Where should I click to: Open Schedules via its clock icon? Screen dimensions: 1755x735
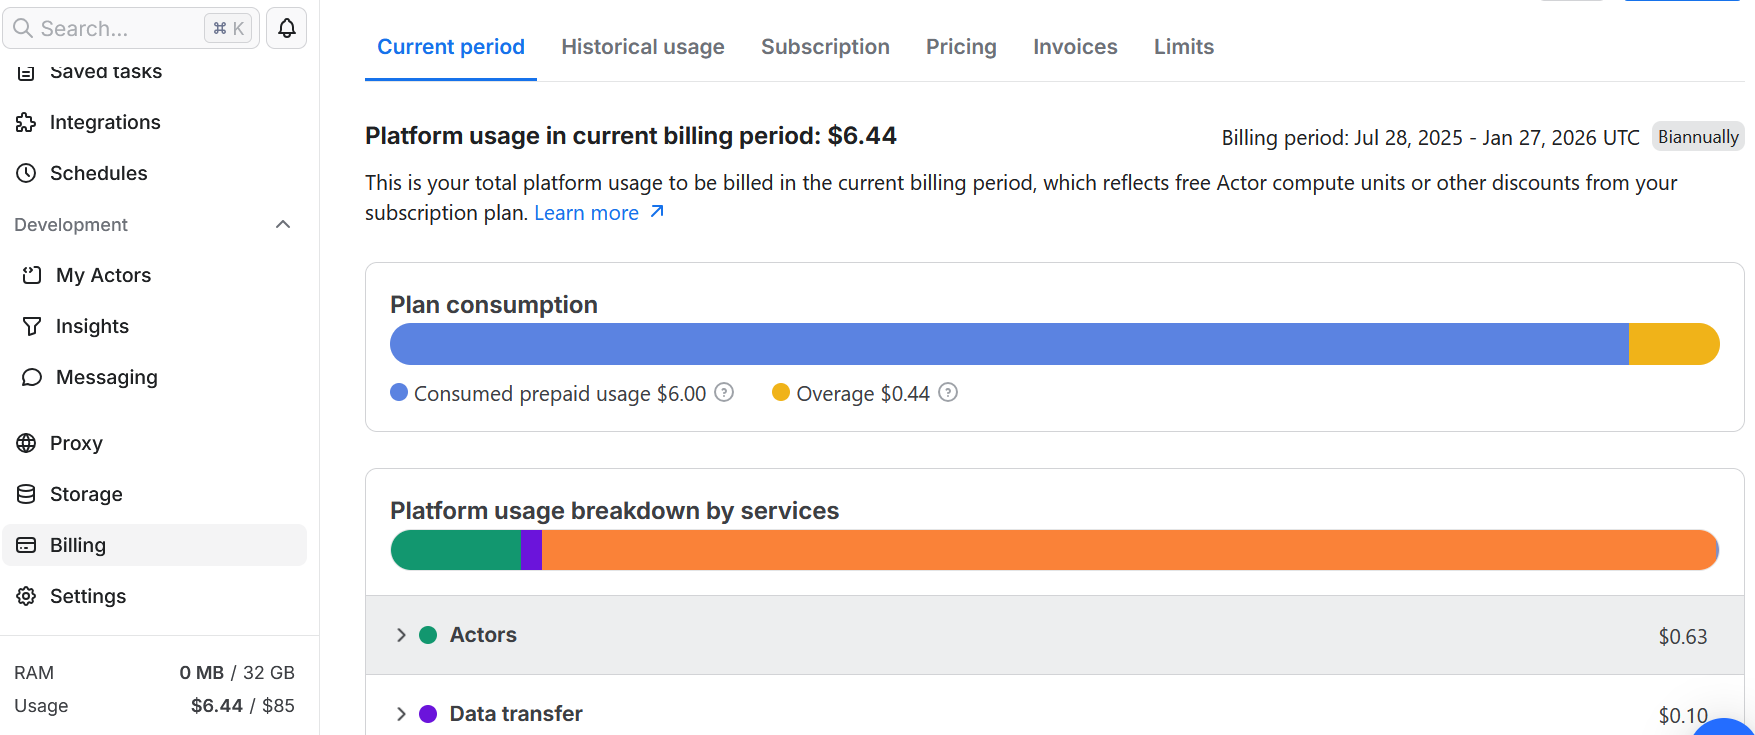click(x=26, y=173)
